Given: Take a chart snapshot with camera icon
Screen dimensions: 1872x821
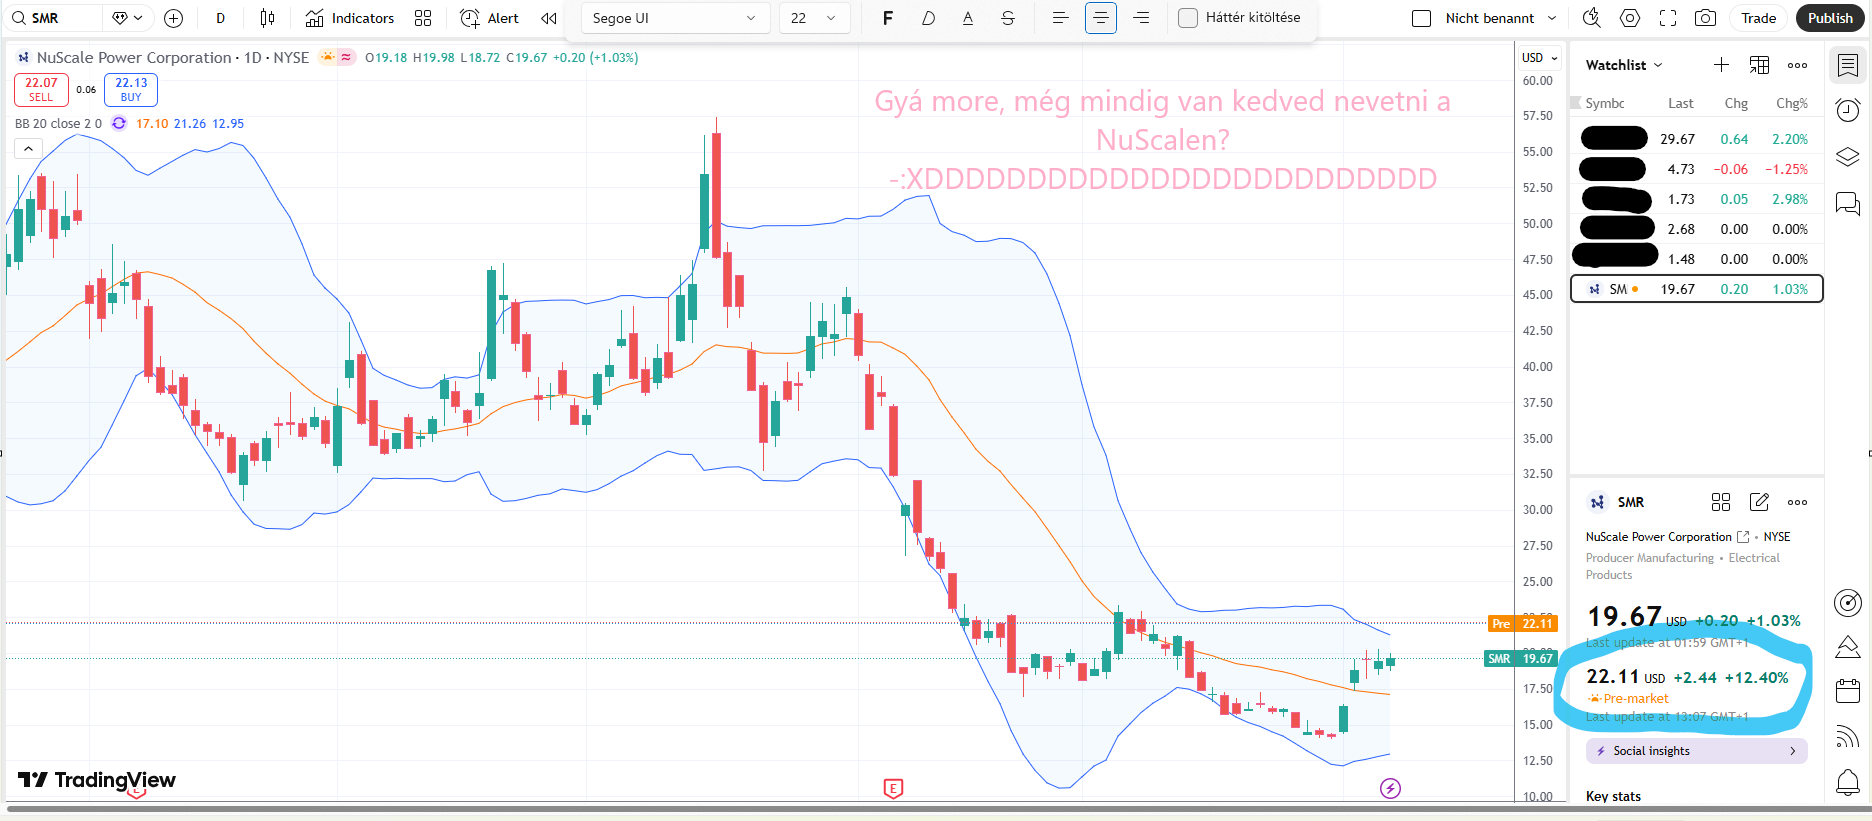Looking at the screenshot, I should click(1705, 18).
